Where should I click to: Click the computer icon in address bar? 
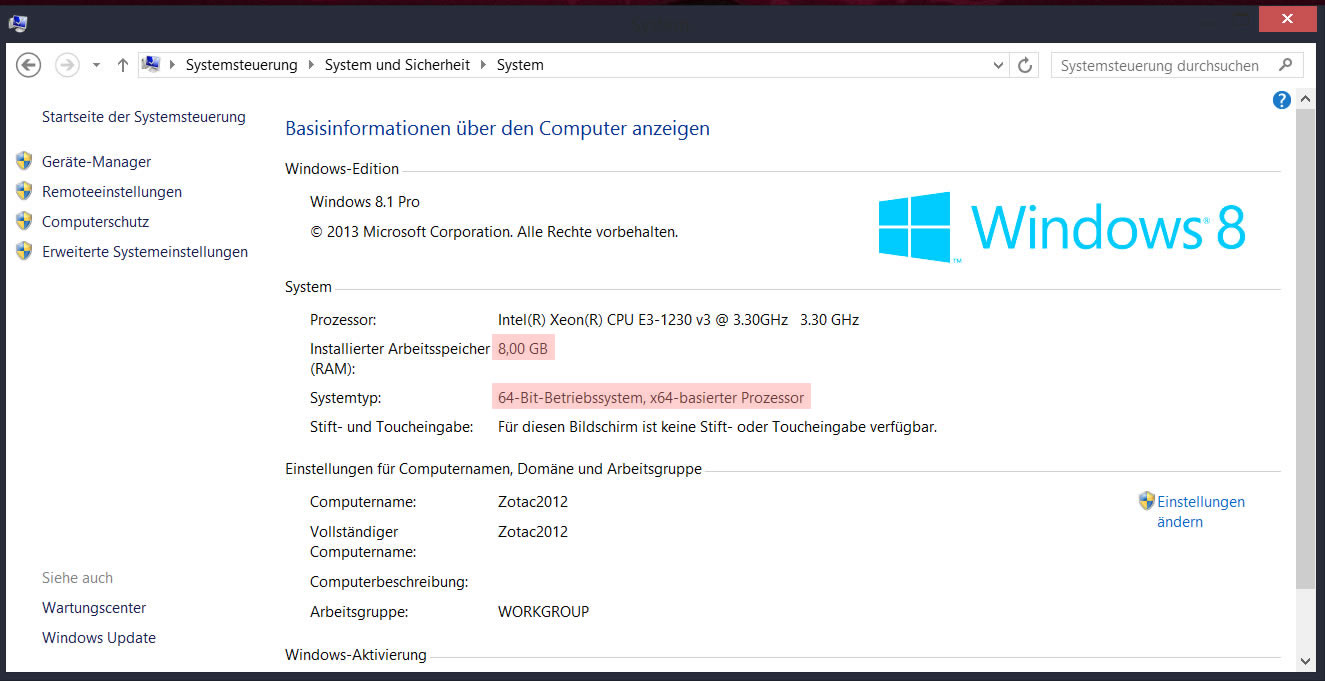tap(151, 65)
